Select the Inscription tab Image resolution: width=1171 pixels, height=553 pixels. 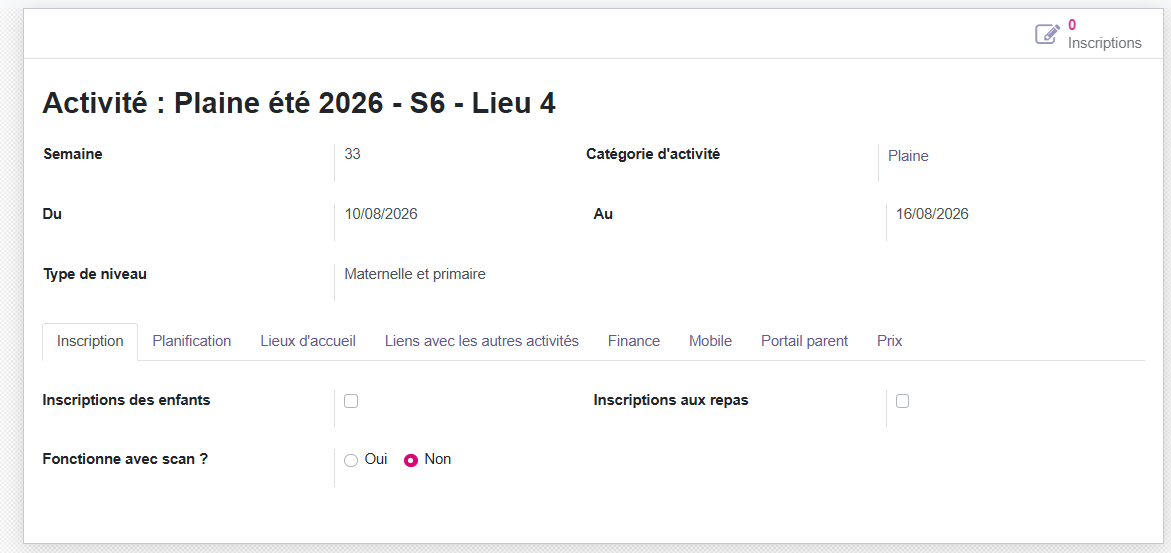90,342
